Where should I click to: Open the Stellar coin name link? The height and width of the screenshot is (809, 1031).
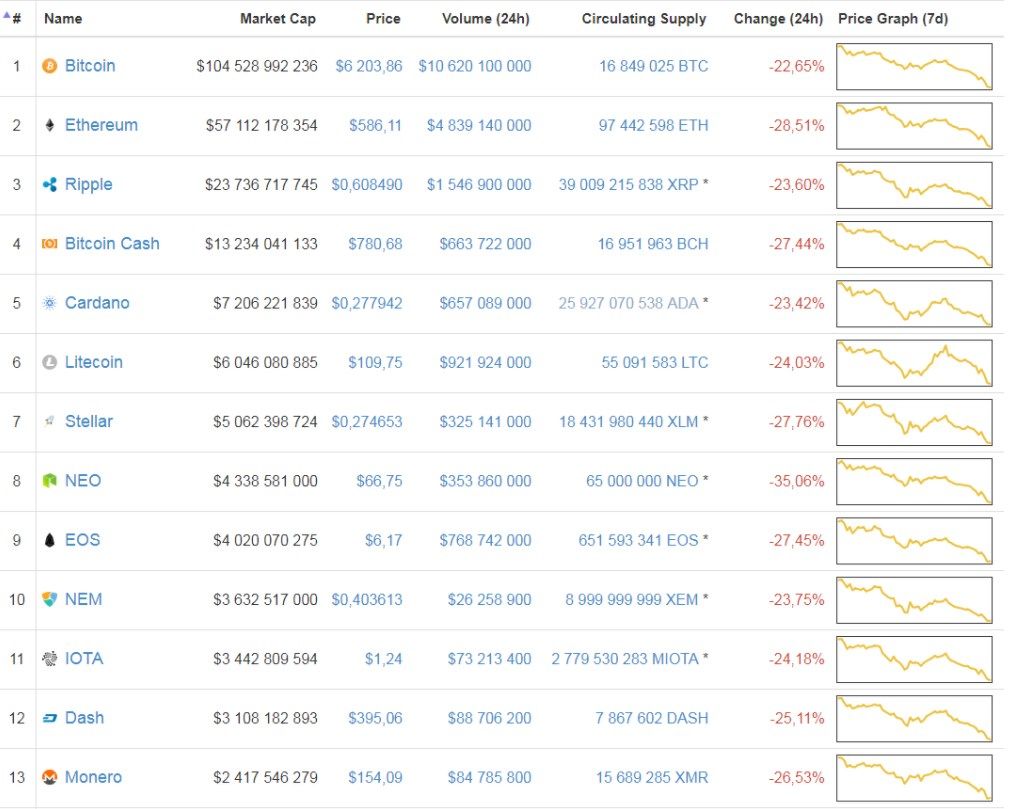tap(89, 421)
